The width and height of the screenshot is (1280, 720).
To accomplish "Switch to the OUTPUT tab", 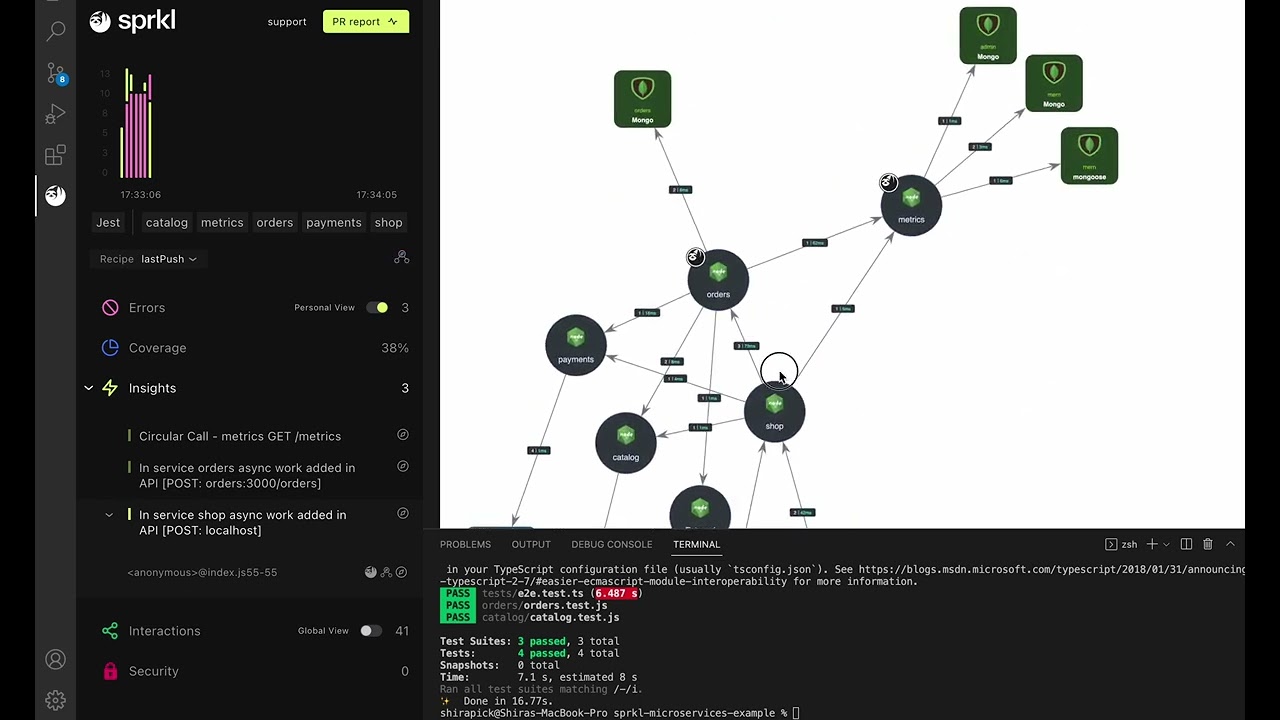I will pos(531,544).
